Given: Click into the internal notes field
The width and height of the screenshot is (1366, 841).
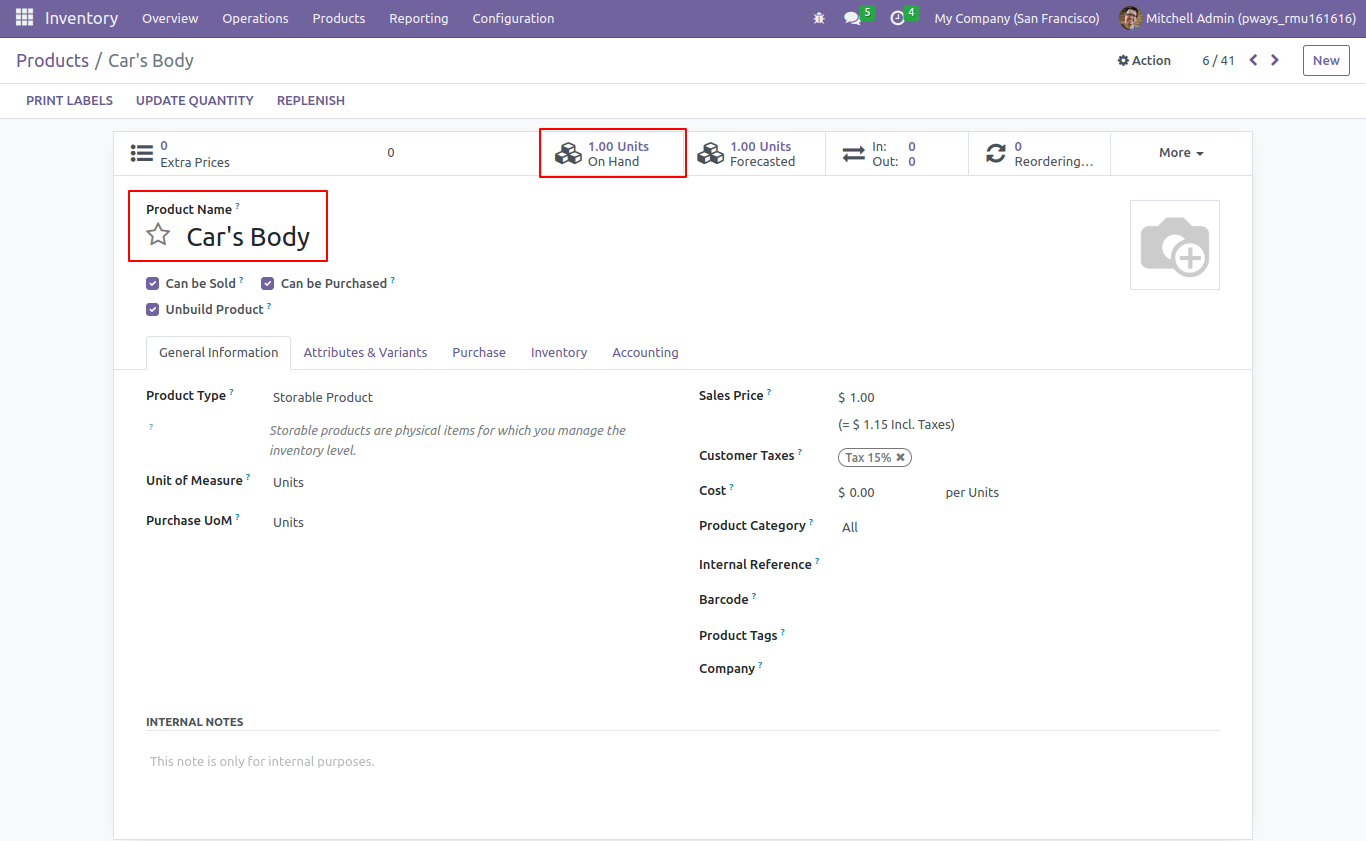Looking at the screenshot, I should point(683,762).
